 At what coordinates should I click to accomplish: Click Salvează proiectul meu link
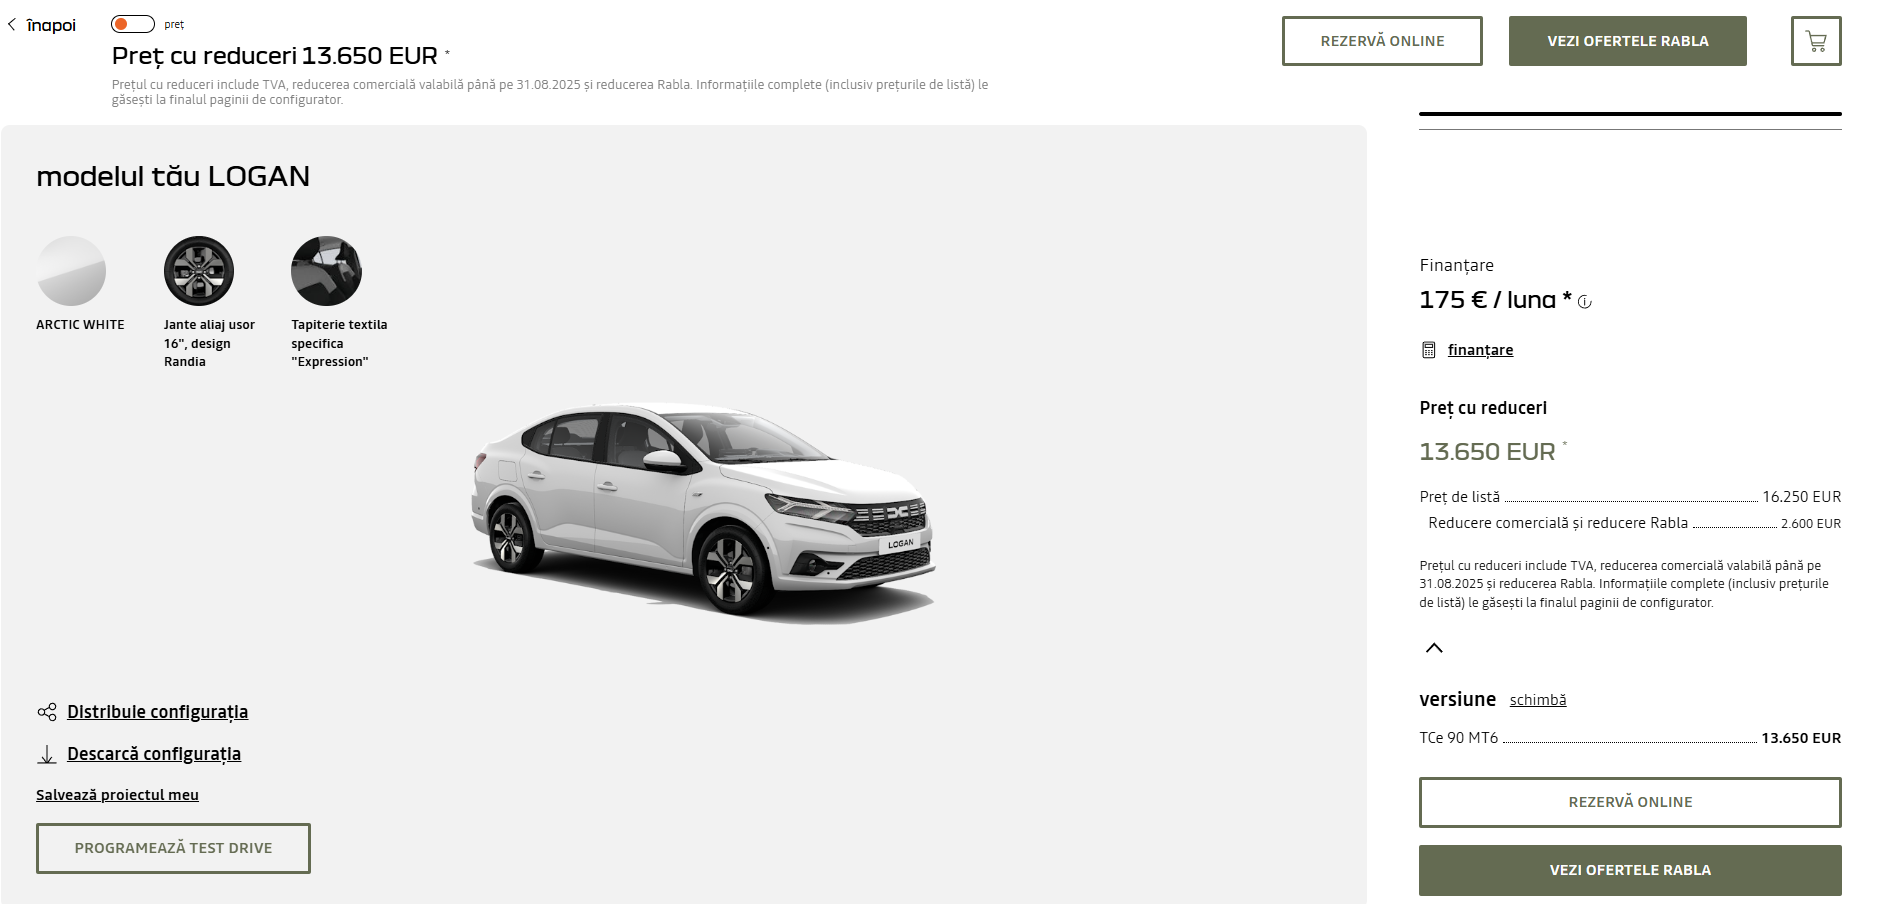tap(117, 795)
